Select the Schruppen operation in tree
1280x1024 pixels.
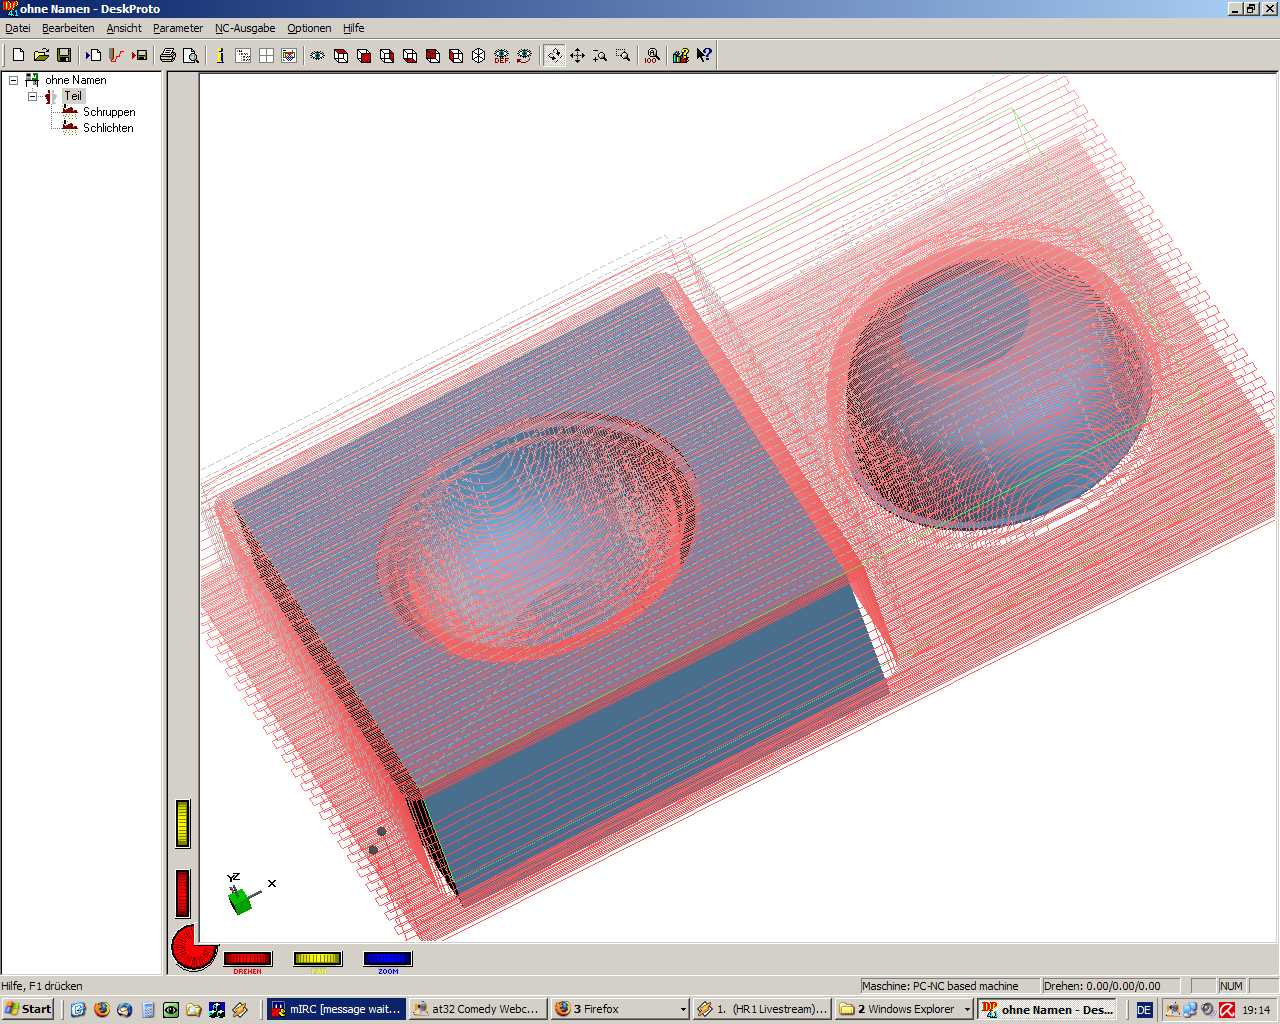point(109,112)
